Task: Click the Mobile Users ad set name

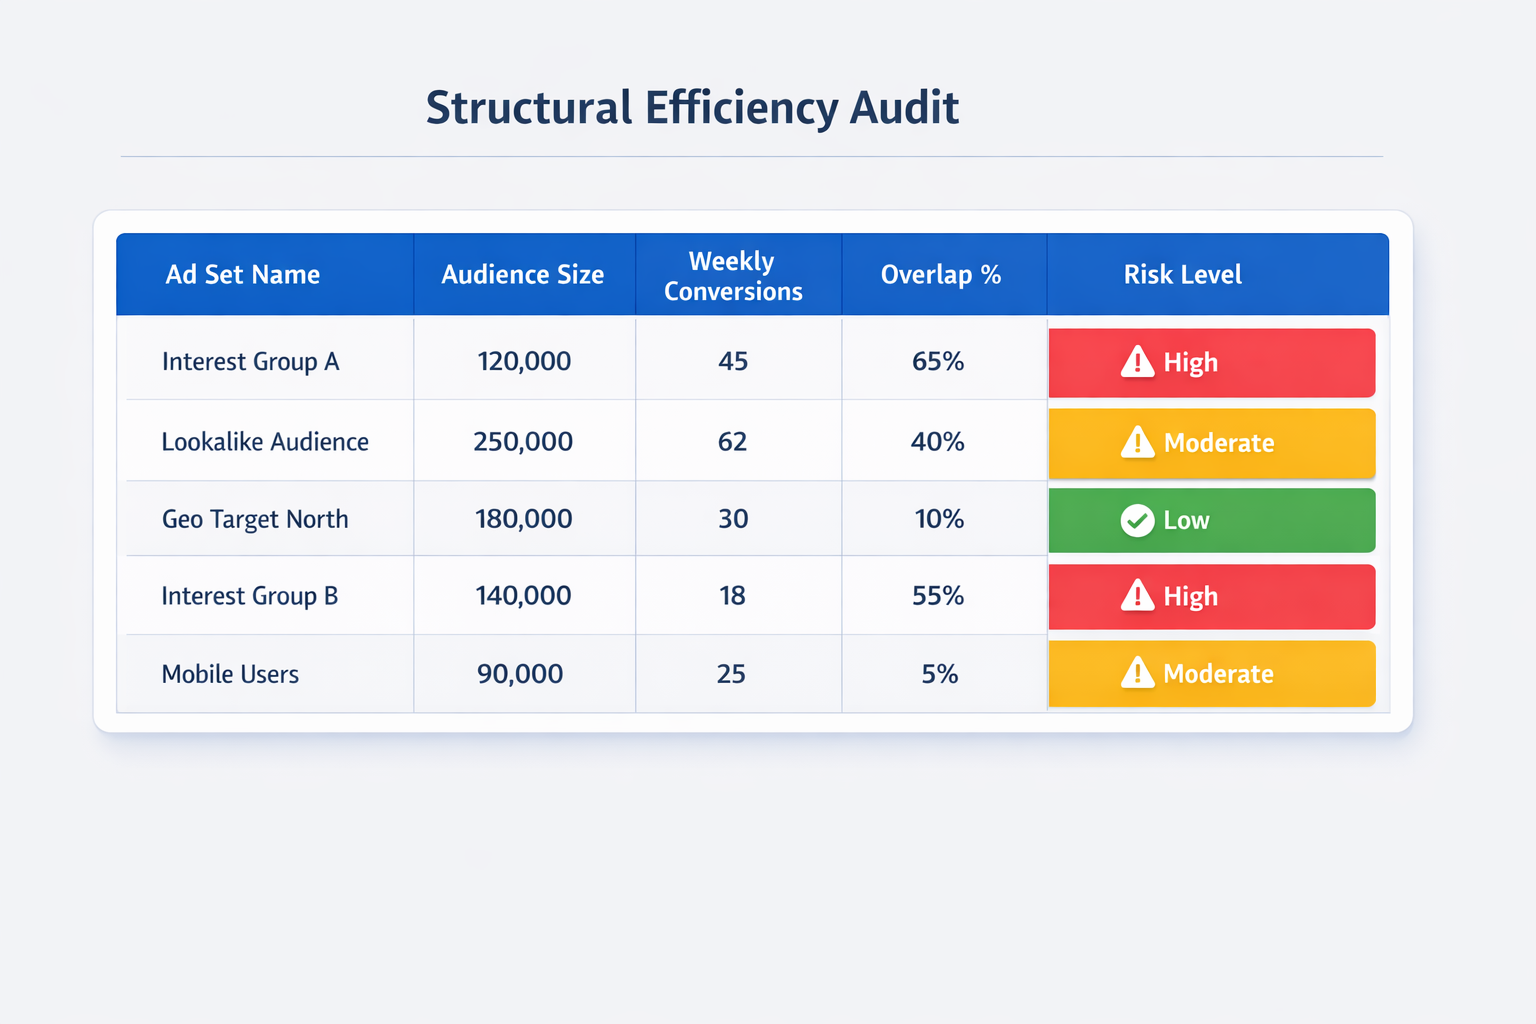Action: 230,674
